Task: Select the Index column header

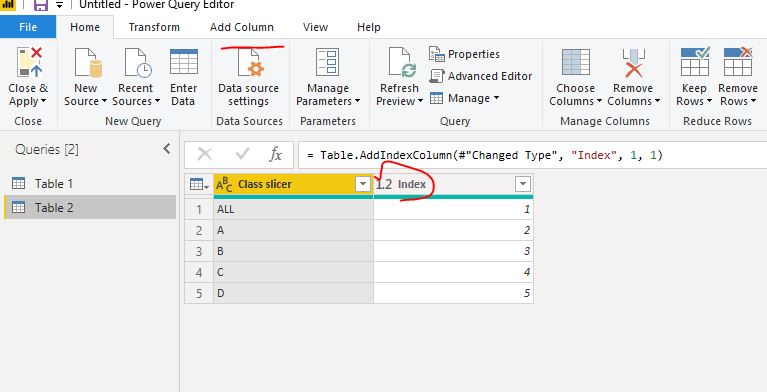Action: (453, 184)
